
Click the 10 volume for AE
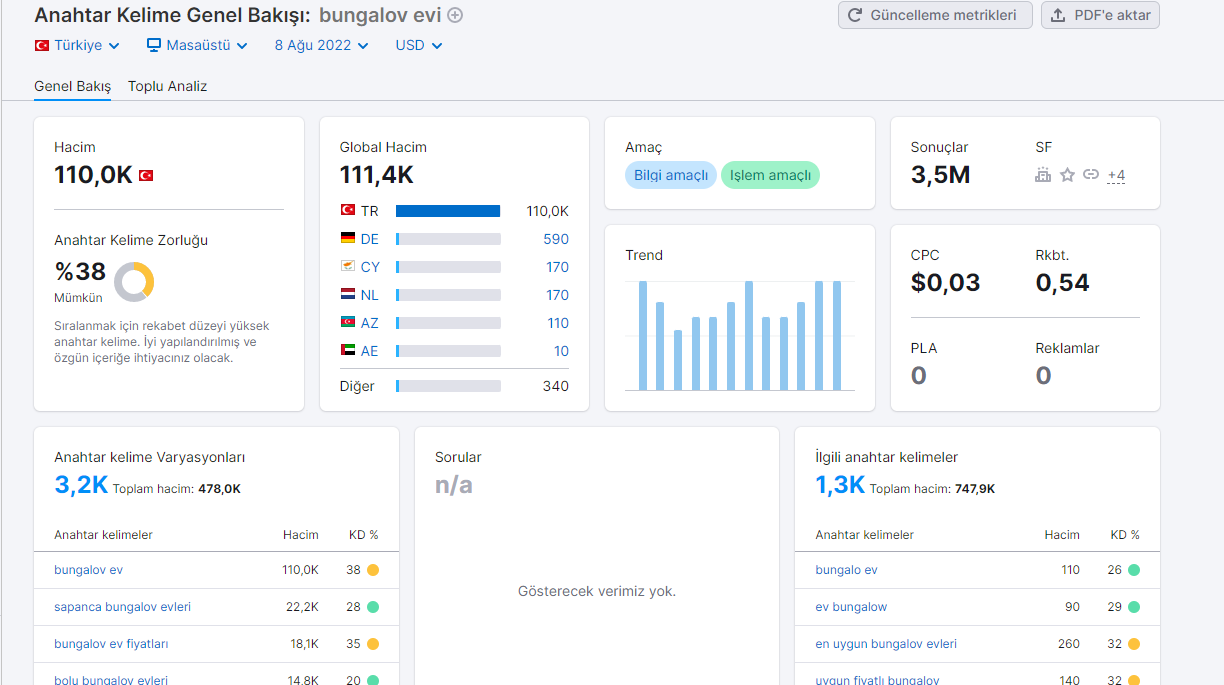click(x=561, y=351)
